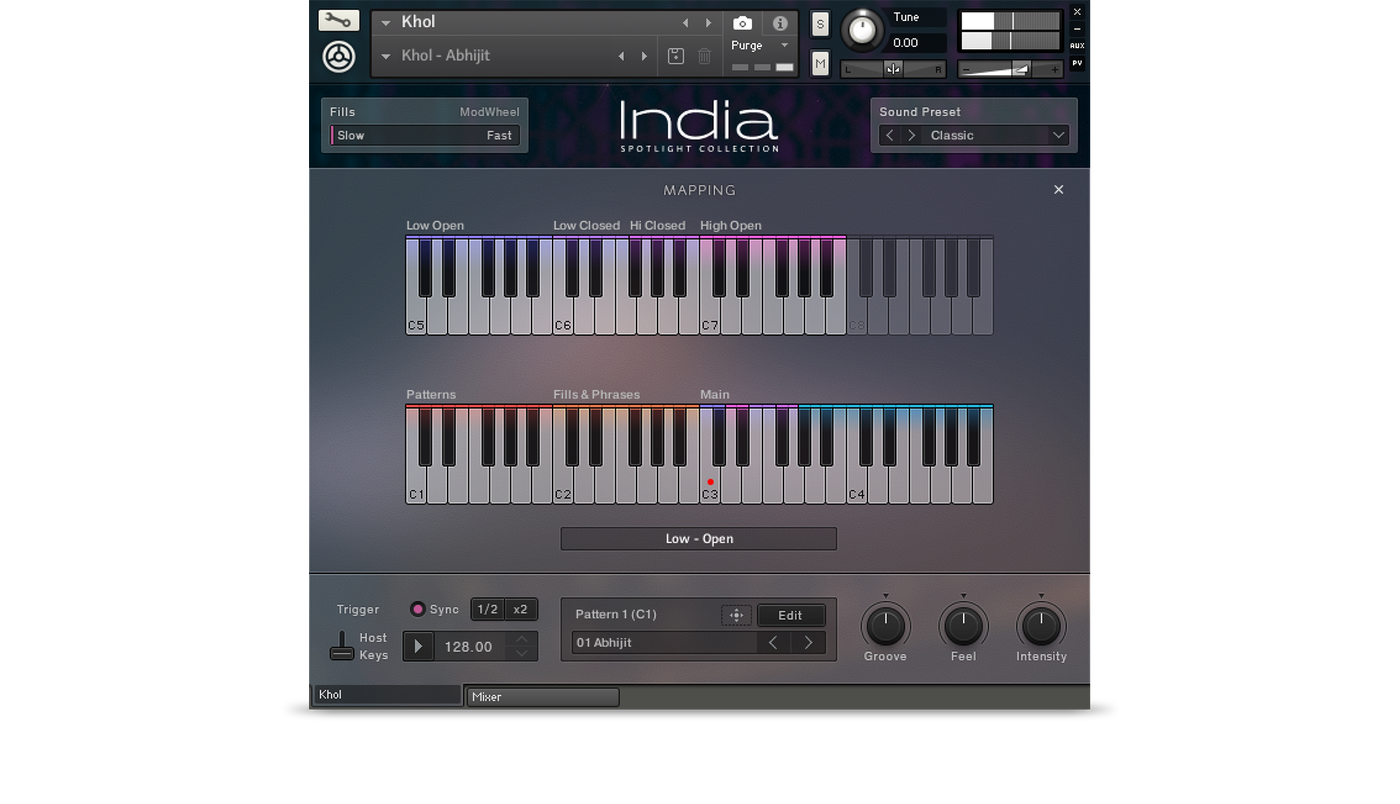Toggle double-time x2 tempo

(x=520, y=609)
